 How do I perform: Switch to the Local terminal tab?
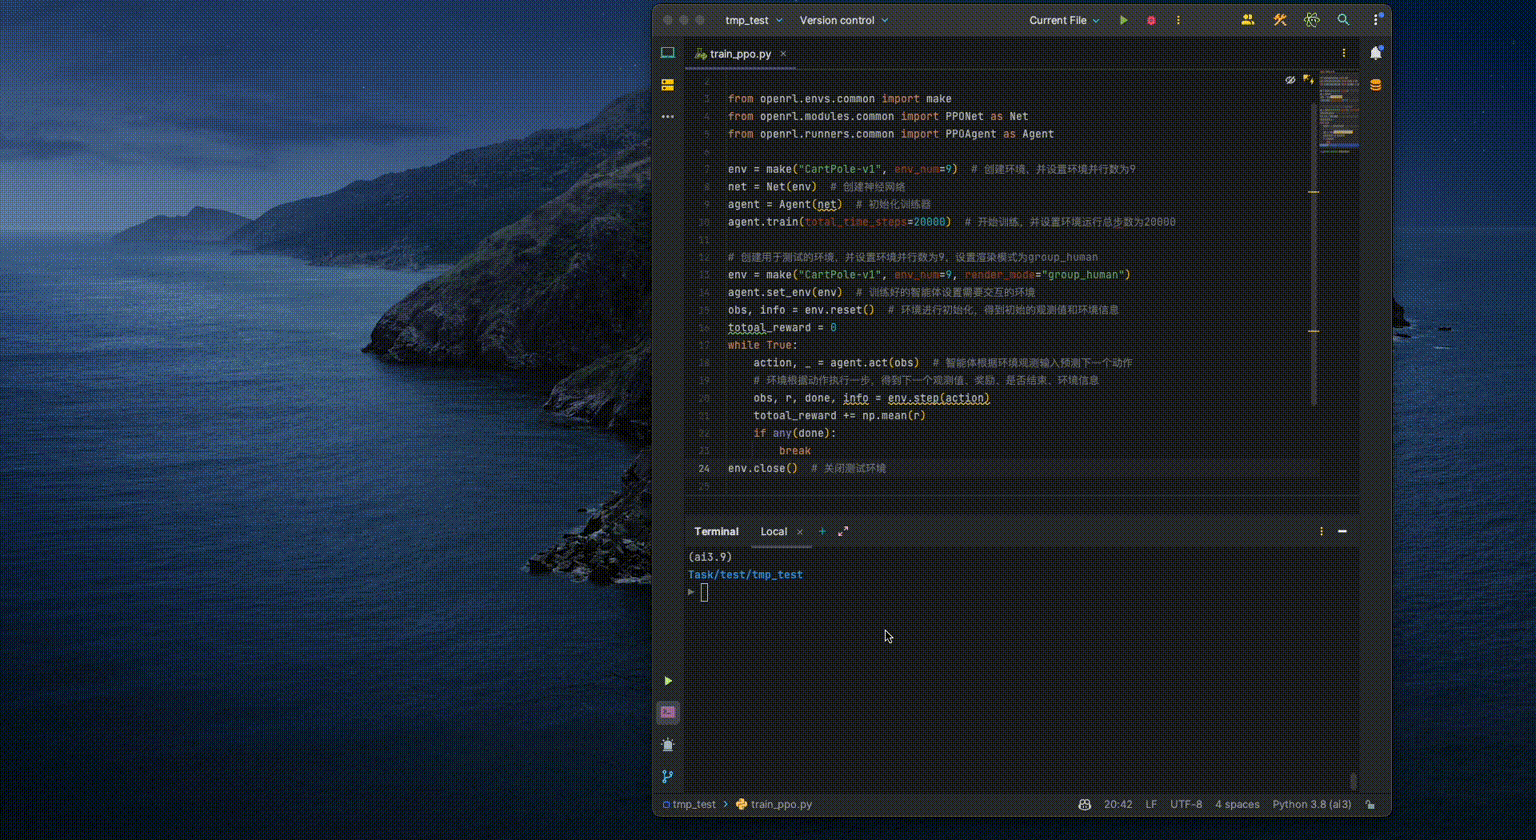point(774,532)
